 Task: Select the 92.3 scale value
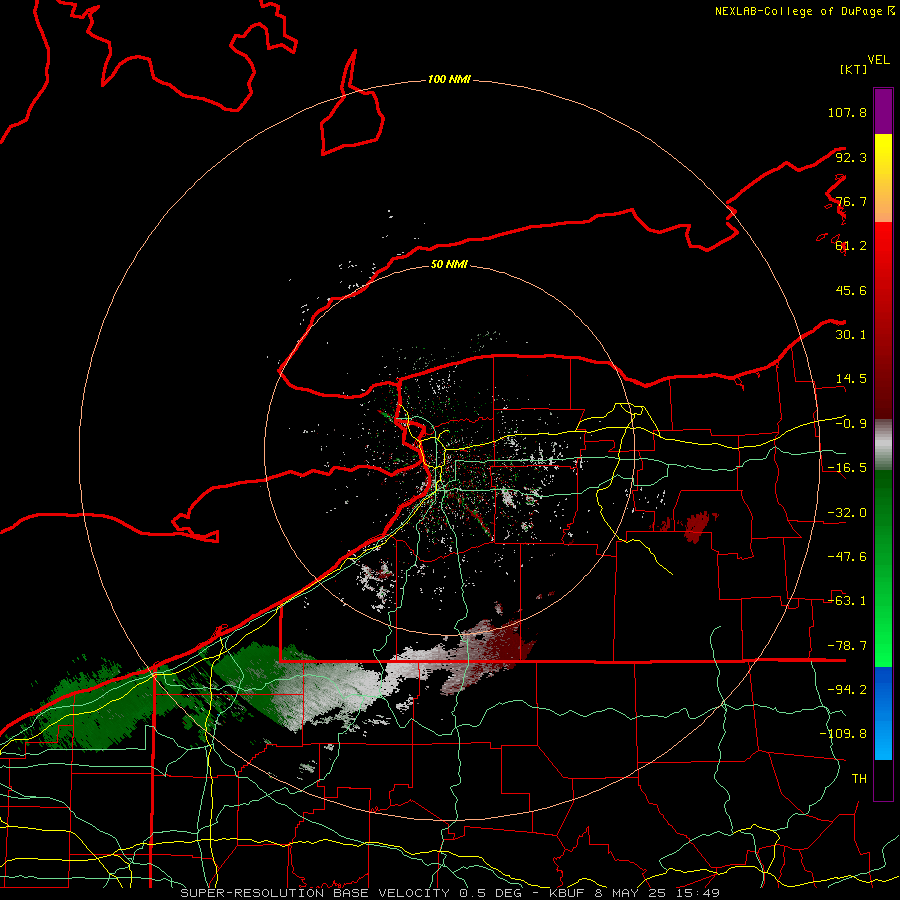[851, 157]
